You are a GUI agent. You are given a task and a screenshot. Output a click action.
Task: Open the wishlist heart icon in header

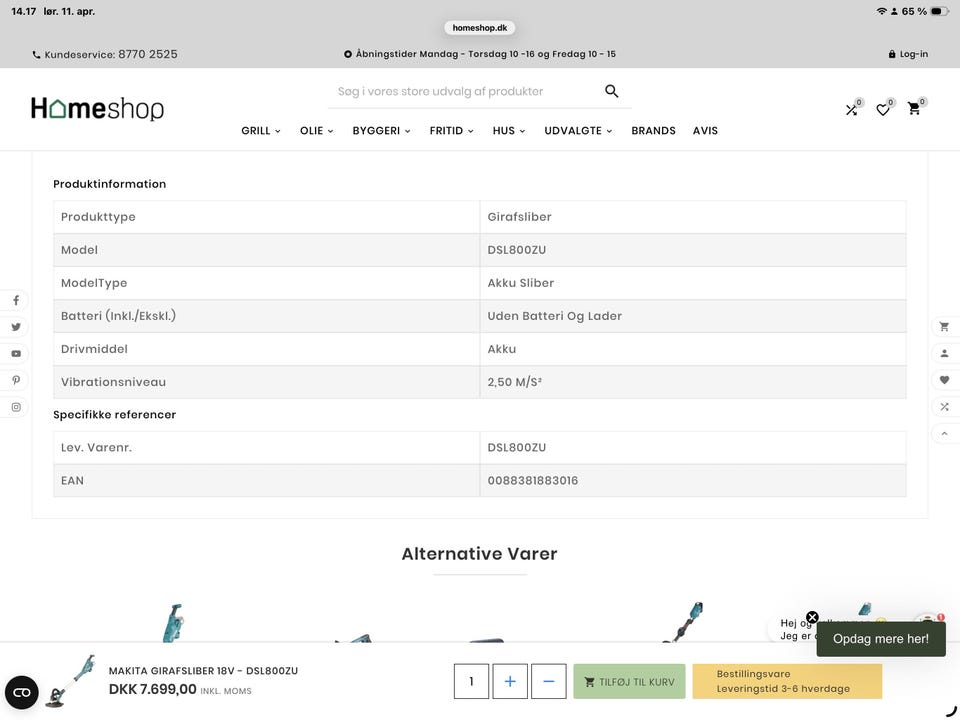click(882, 110)
